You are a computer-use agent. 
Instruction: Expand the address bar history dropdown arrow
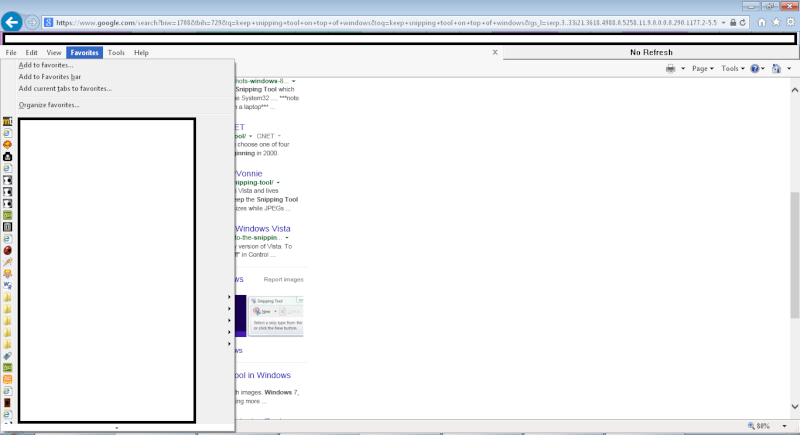[x=723, y=22]
